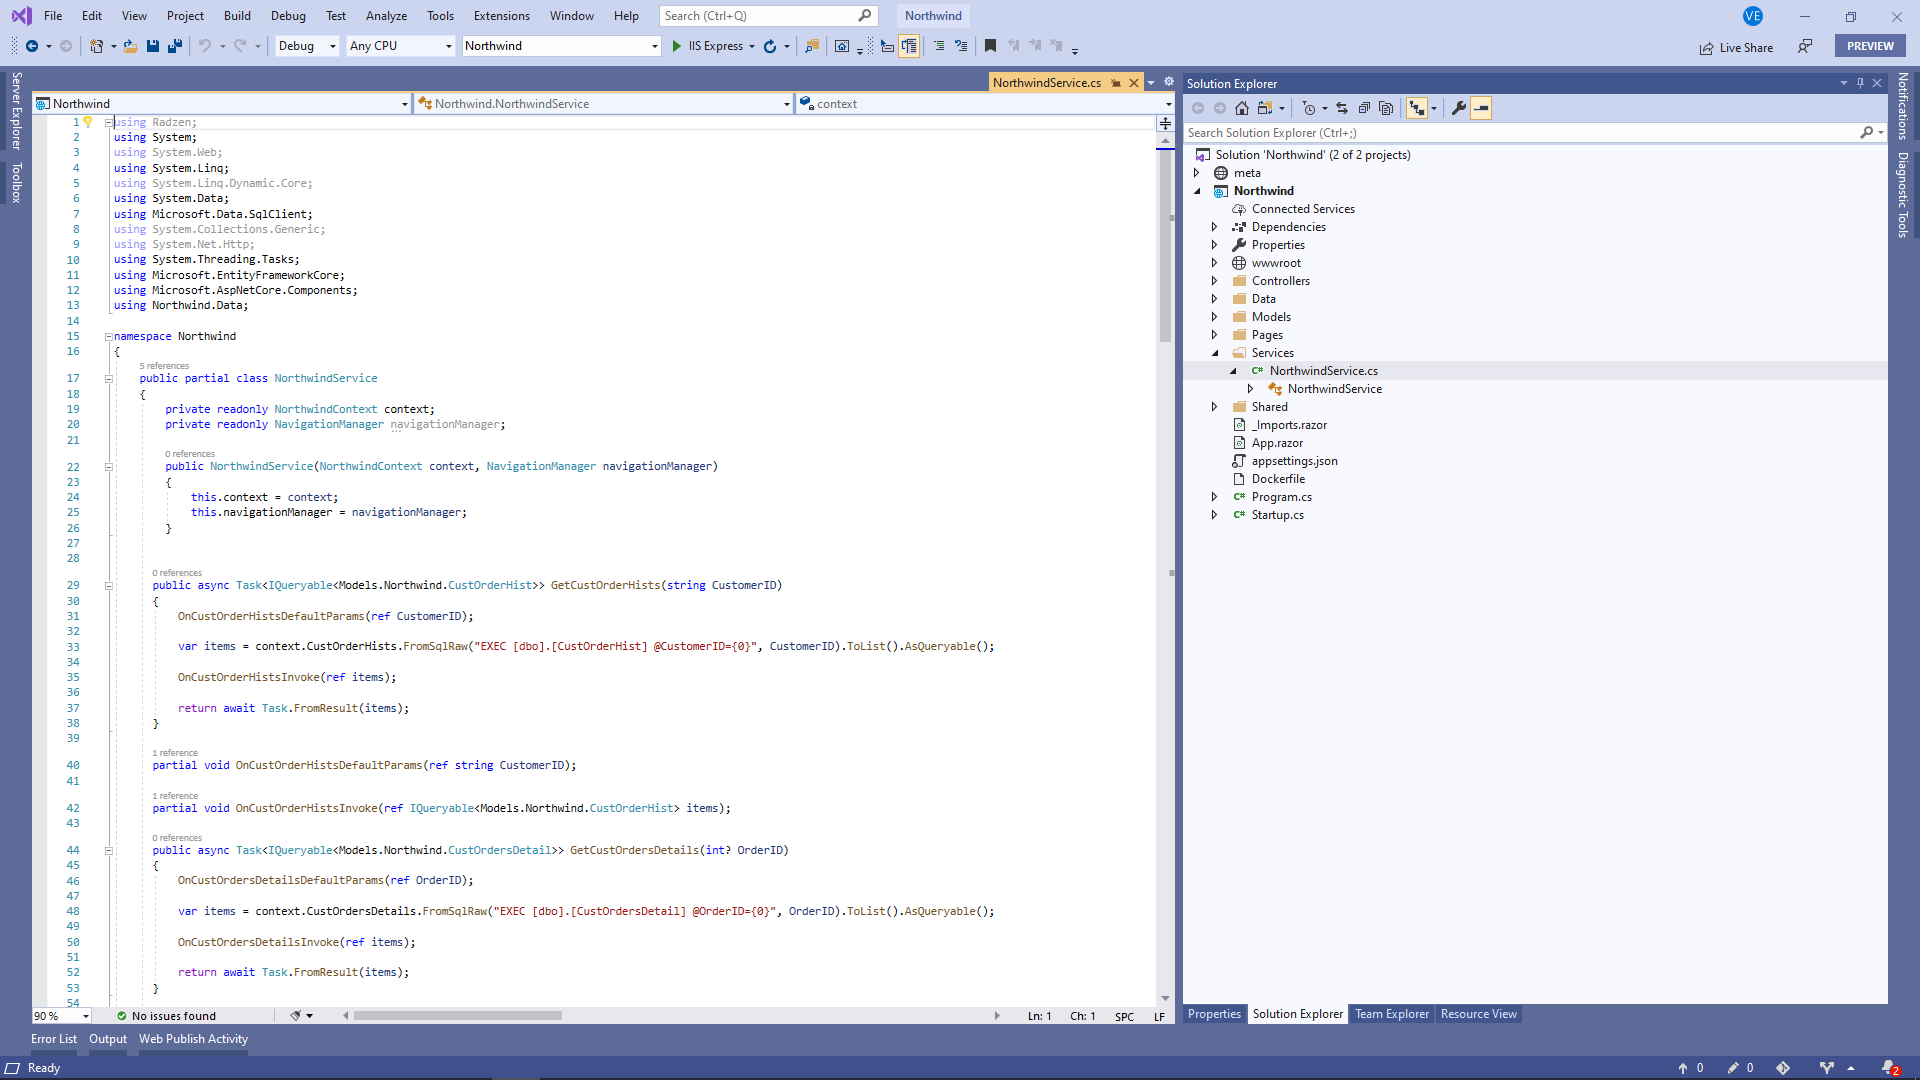Screen dimensions: 1920x1080
Task: Click the Search Solution Explorer input field
Action: tap(1520, 133)
